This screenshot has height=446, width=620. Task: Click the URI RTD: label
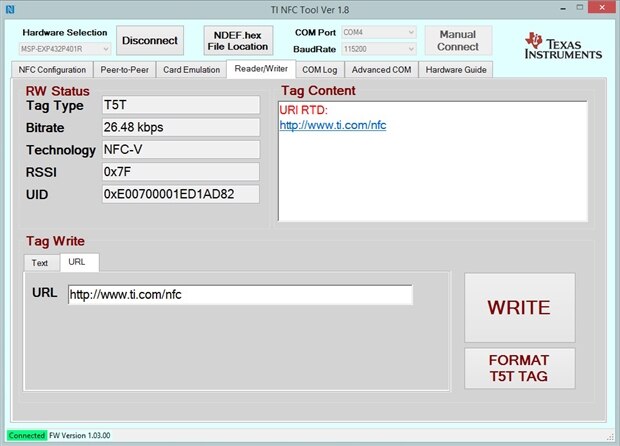(x=304, y=110)
